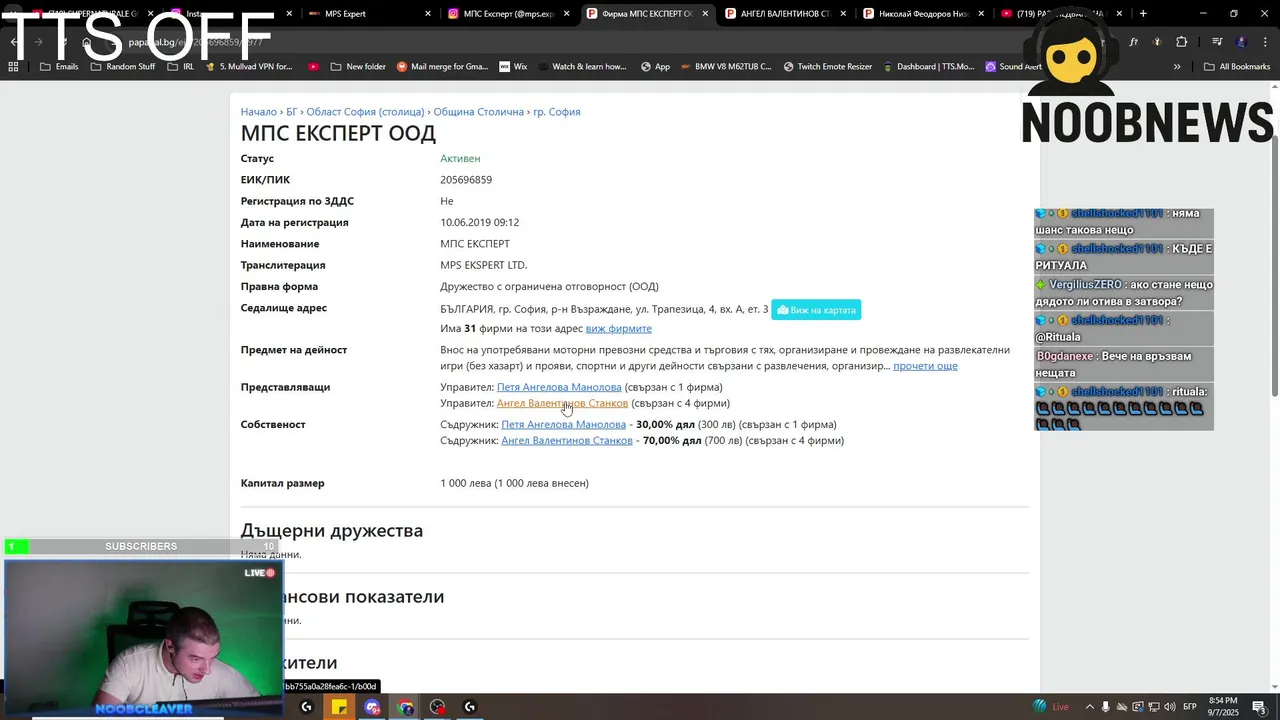Viewport: 1280px width, 720px height.
Task: Click the 'Виж на картата' map button
Action: tap(816, 310)
